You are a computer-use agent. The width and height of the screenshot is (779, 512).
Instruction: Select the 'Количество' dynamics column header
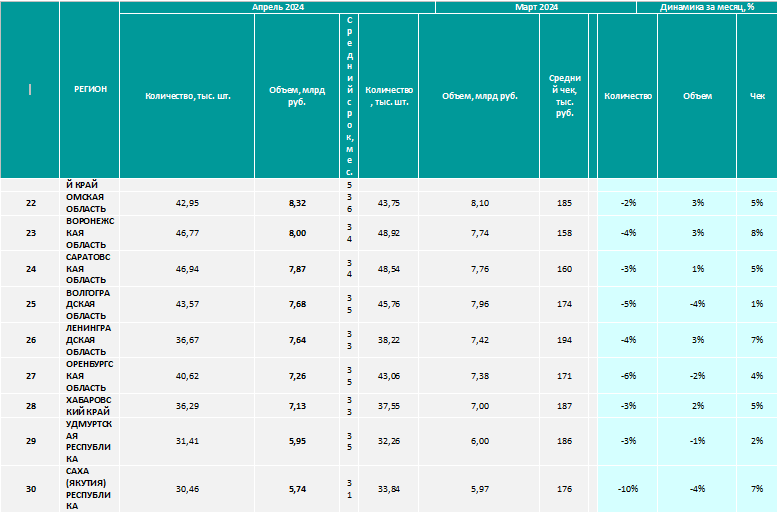[627, 96]
